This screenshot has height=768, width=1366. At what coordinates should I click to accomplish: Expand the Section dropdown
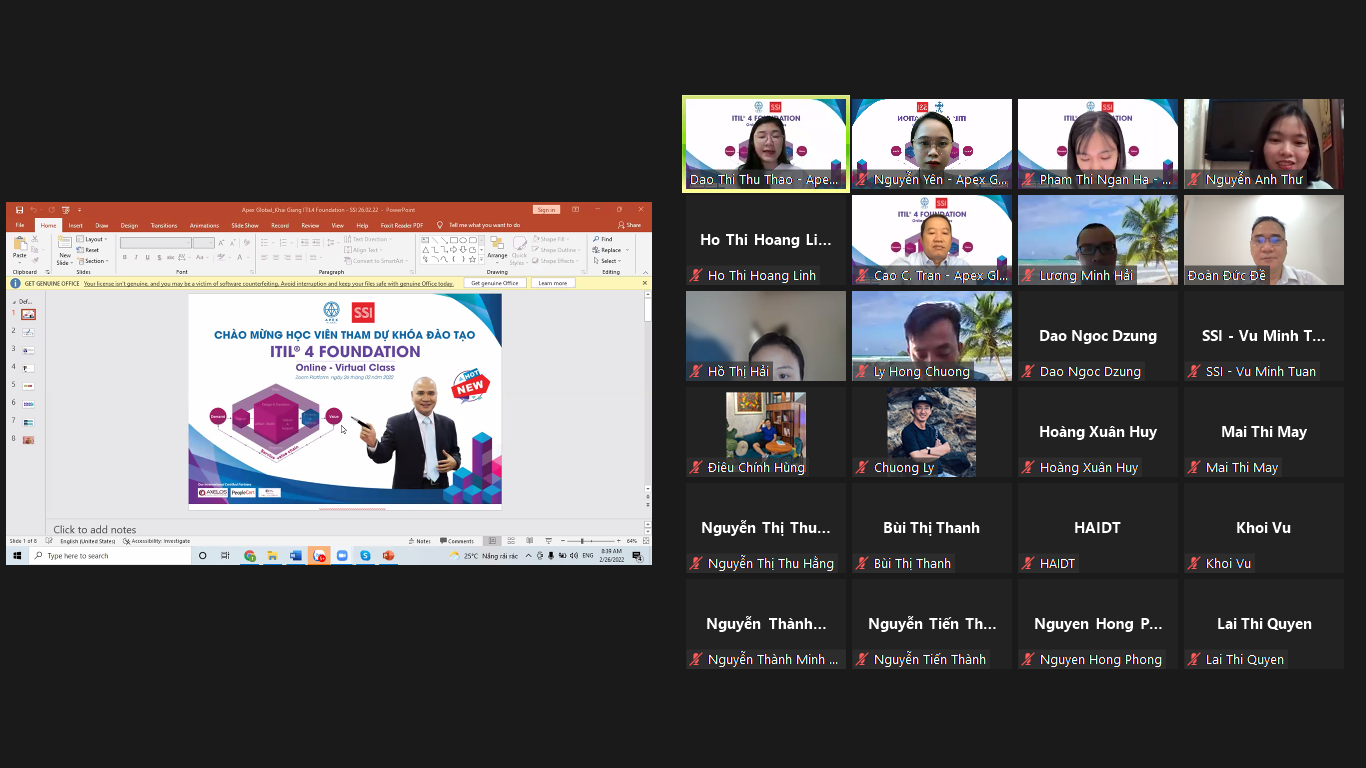click(x=93, y=261)
